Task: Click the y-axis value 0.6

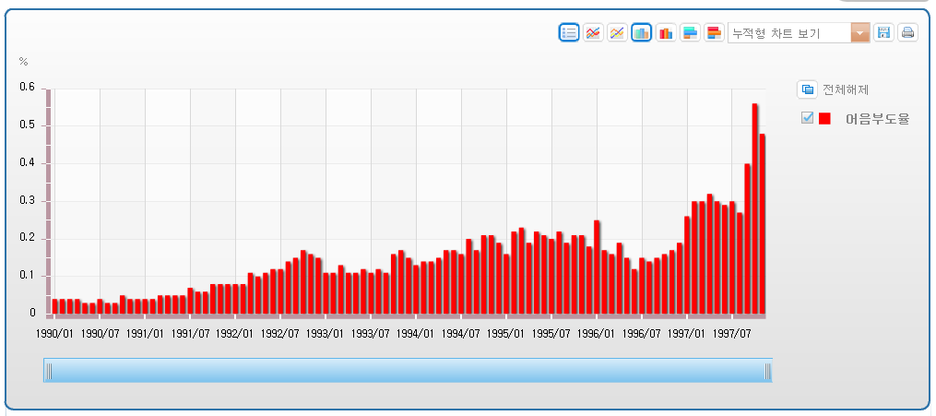Action: [27, 87]
